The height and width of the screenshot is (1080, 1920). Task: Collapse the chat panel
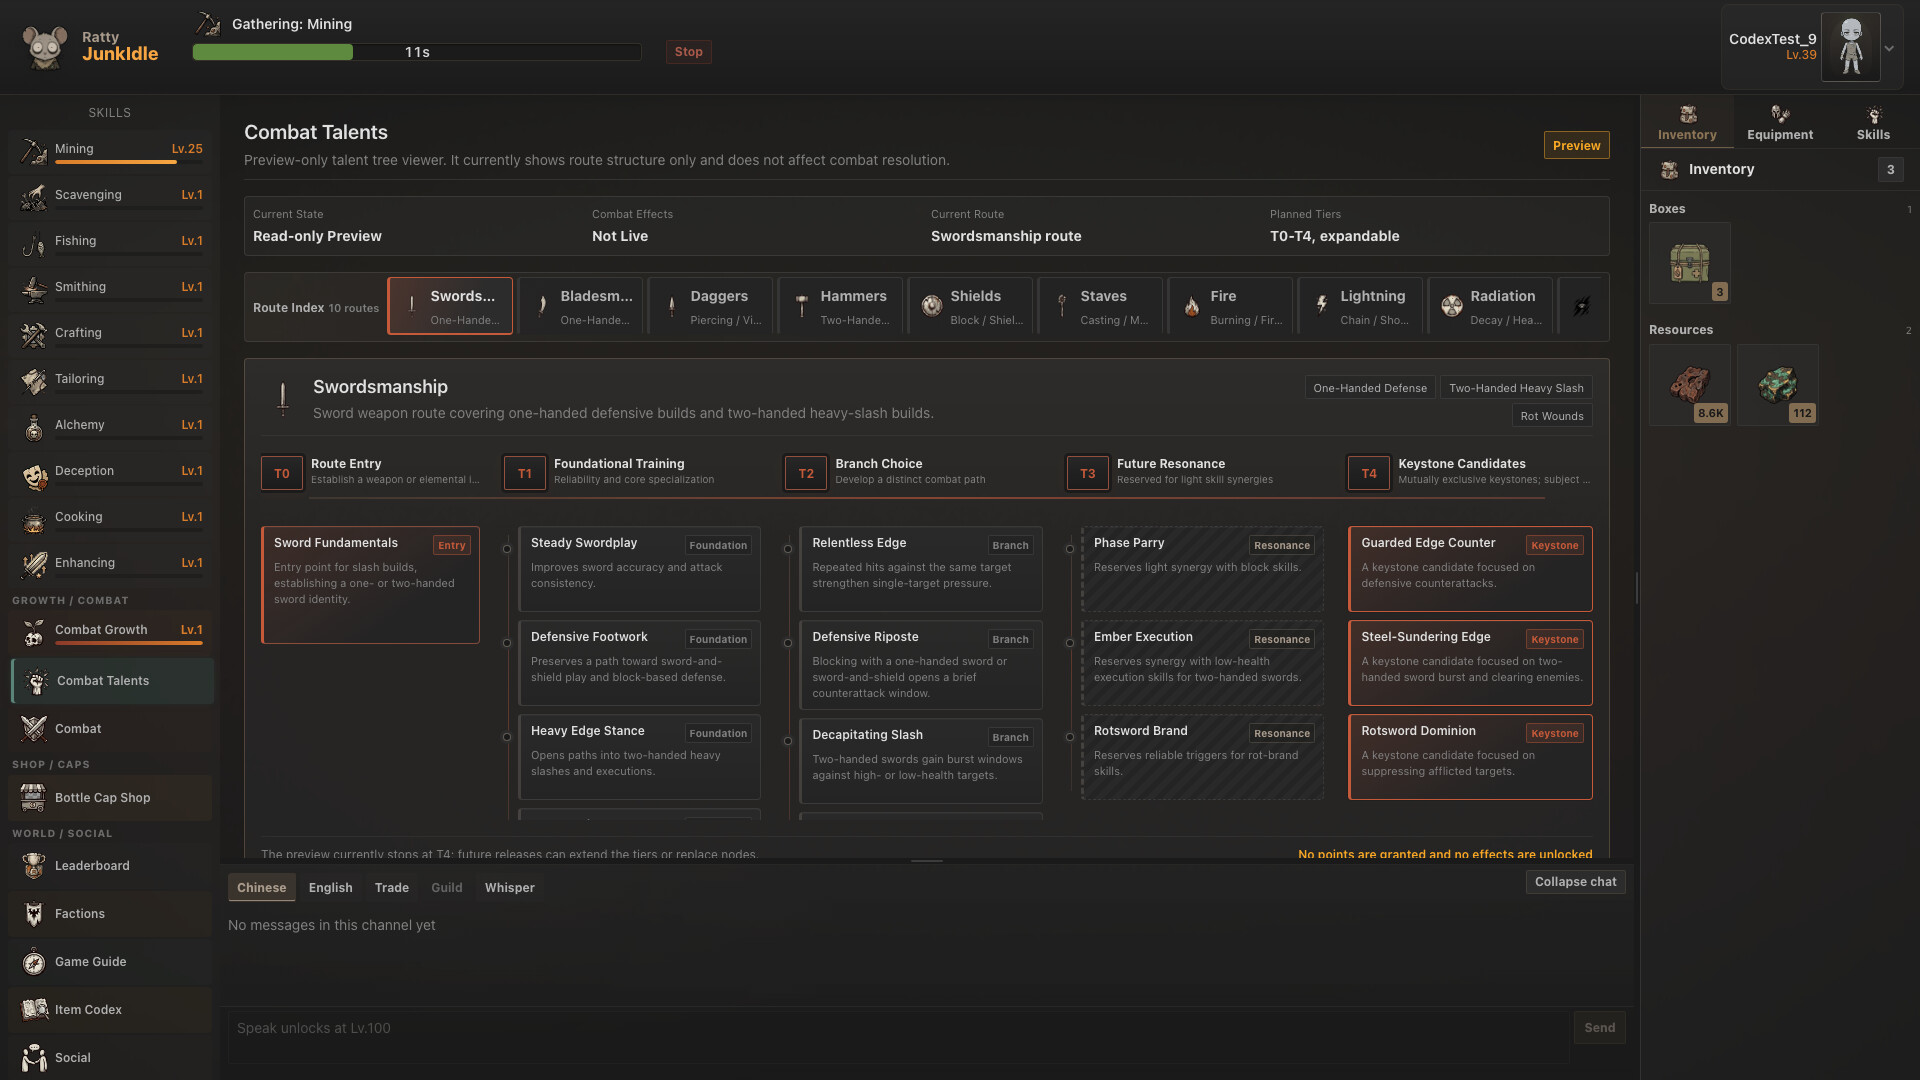click(x=1575, y=882)
